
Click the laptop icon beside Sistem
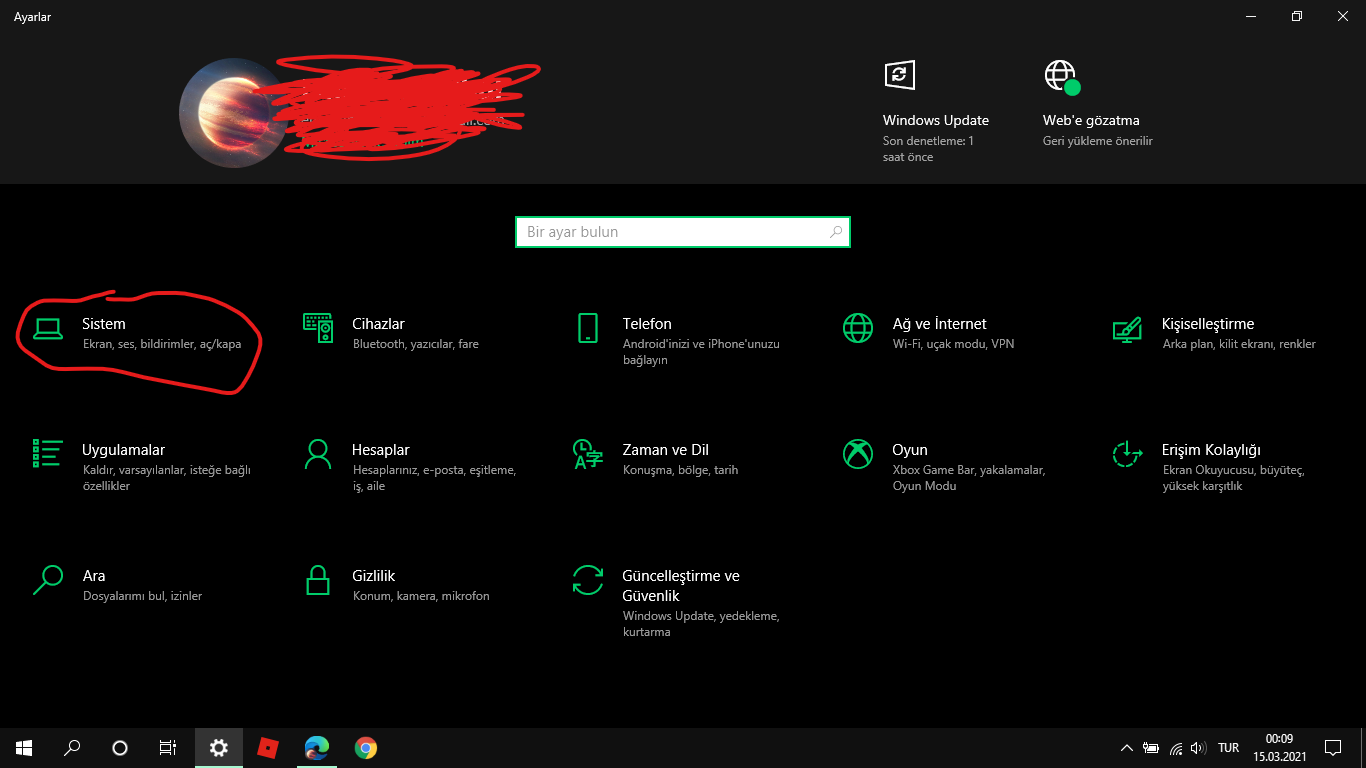click(x=48, y=328)
